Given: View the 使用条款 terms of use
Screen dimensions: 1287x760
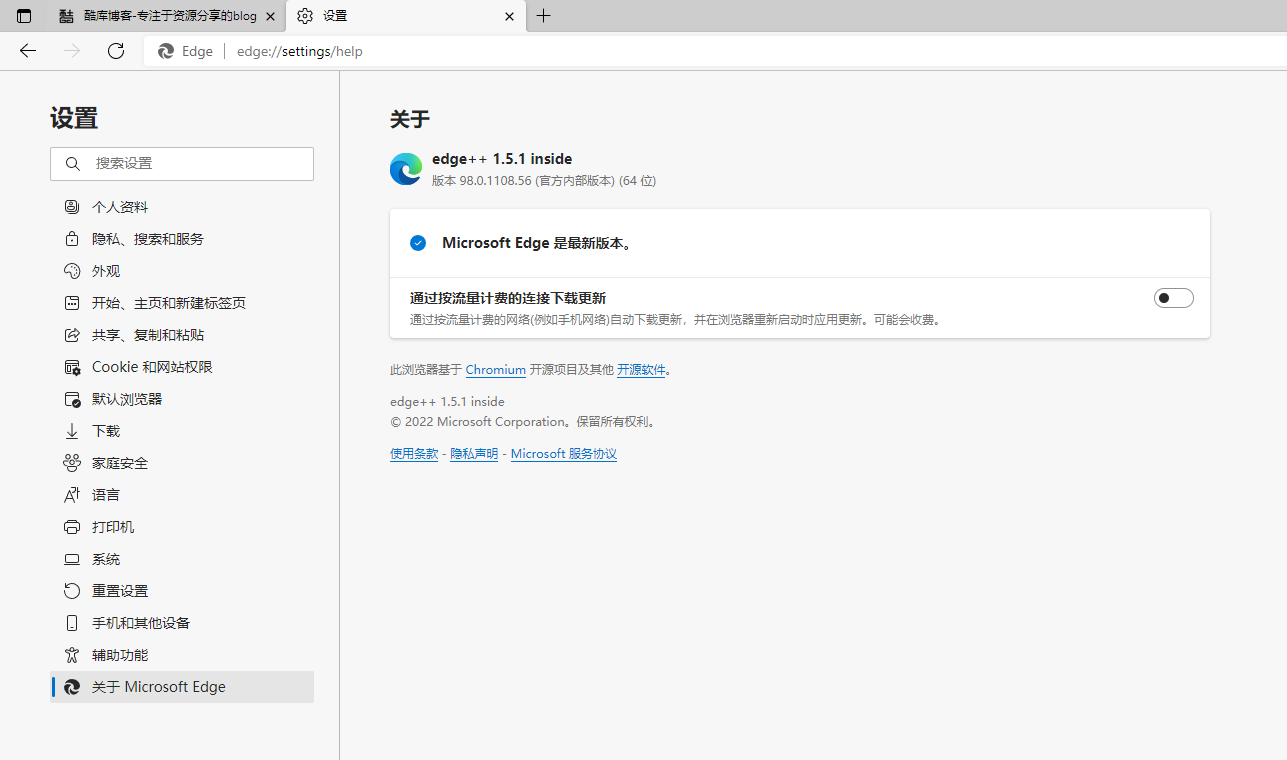Looking at the screenshot, I should 414,453.
